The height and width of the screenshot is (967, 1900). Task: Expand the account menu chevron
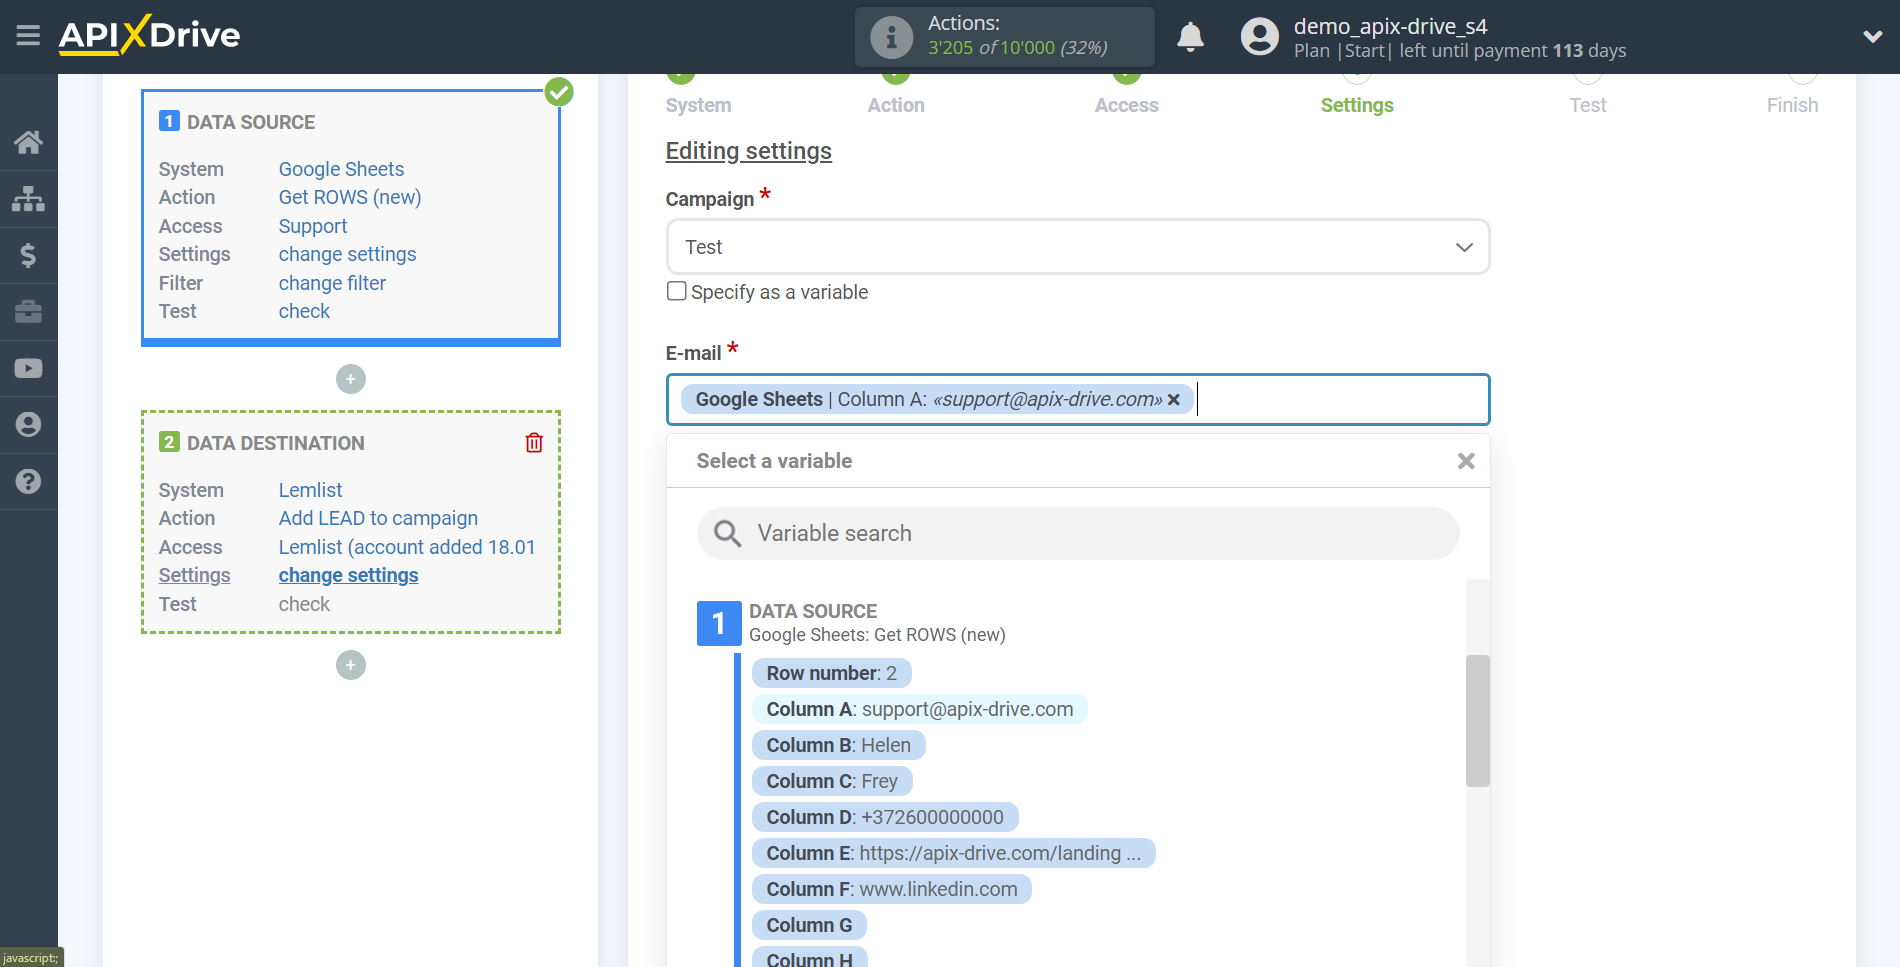point(1872,37)
